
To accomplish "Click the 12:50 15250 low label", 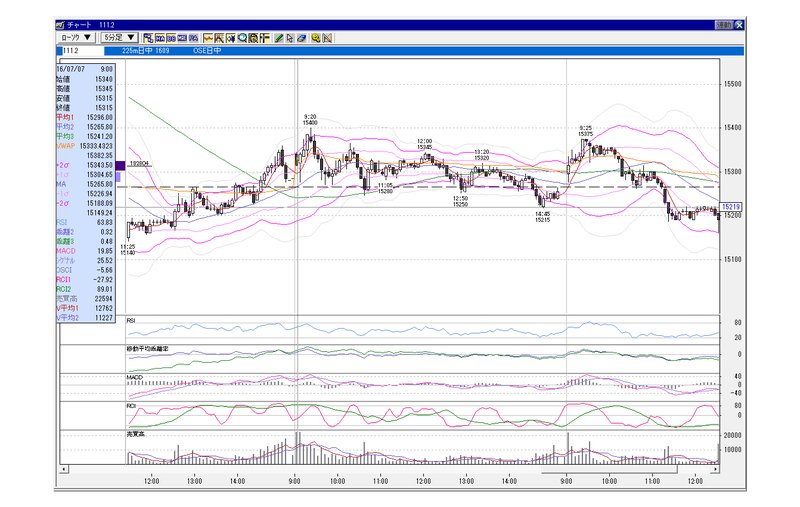I will point(460,201).
